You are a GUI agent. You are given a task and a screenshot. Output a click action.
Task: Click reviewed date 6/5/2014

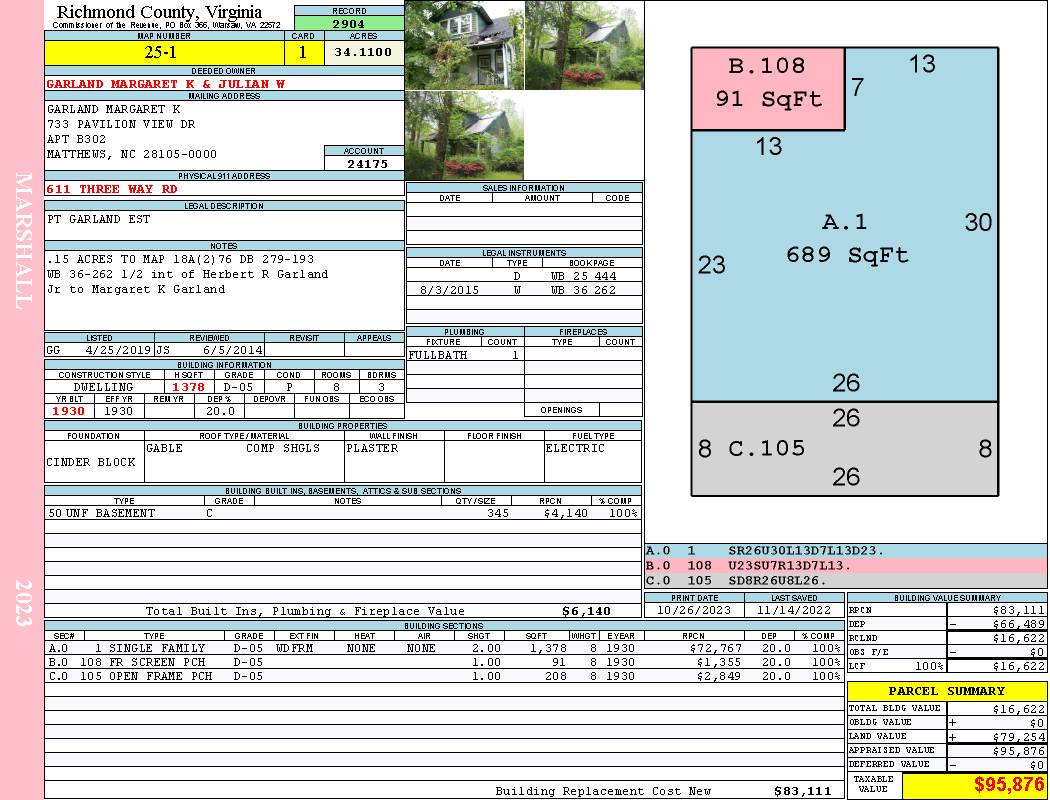click(x=234, y=349)
